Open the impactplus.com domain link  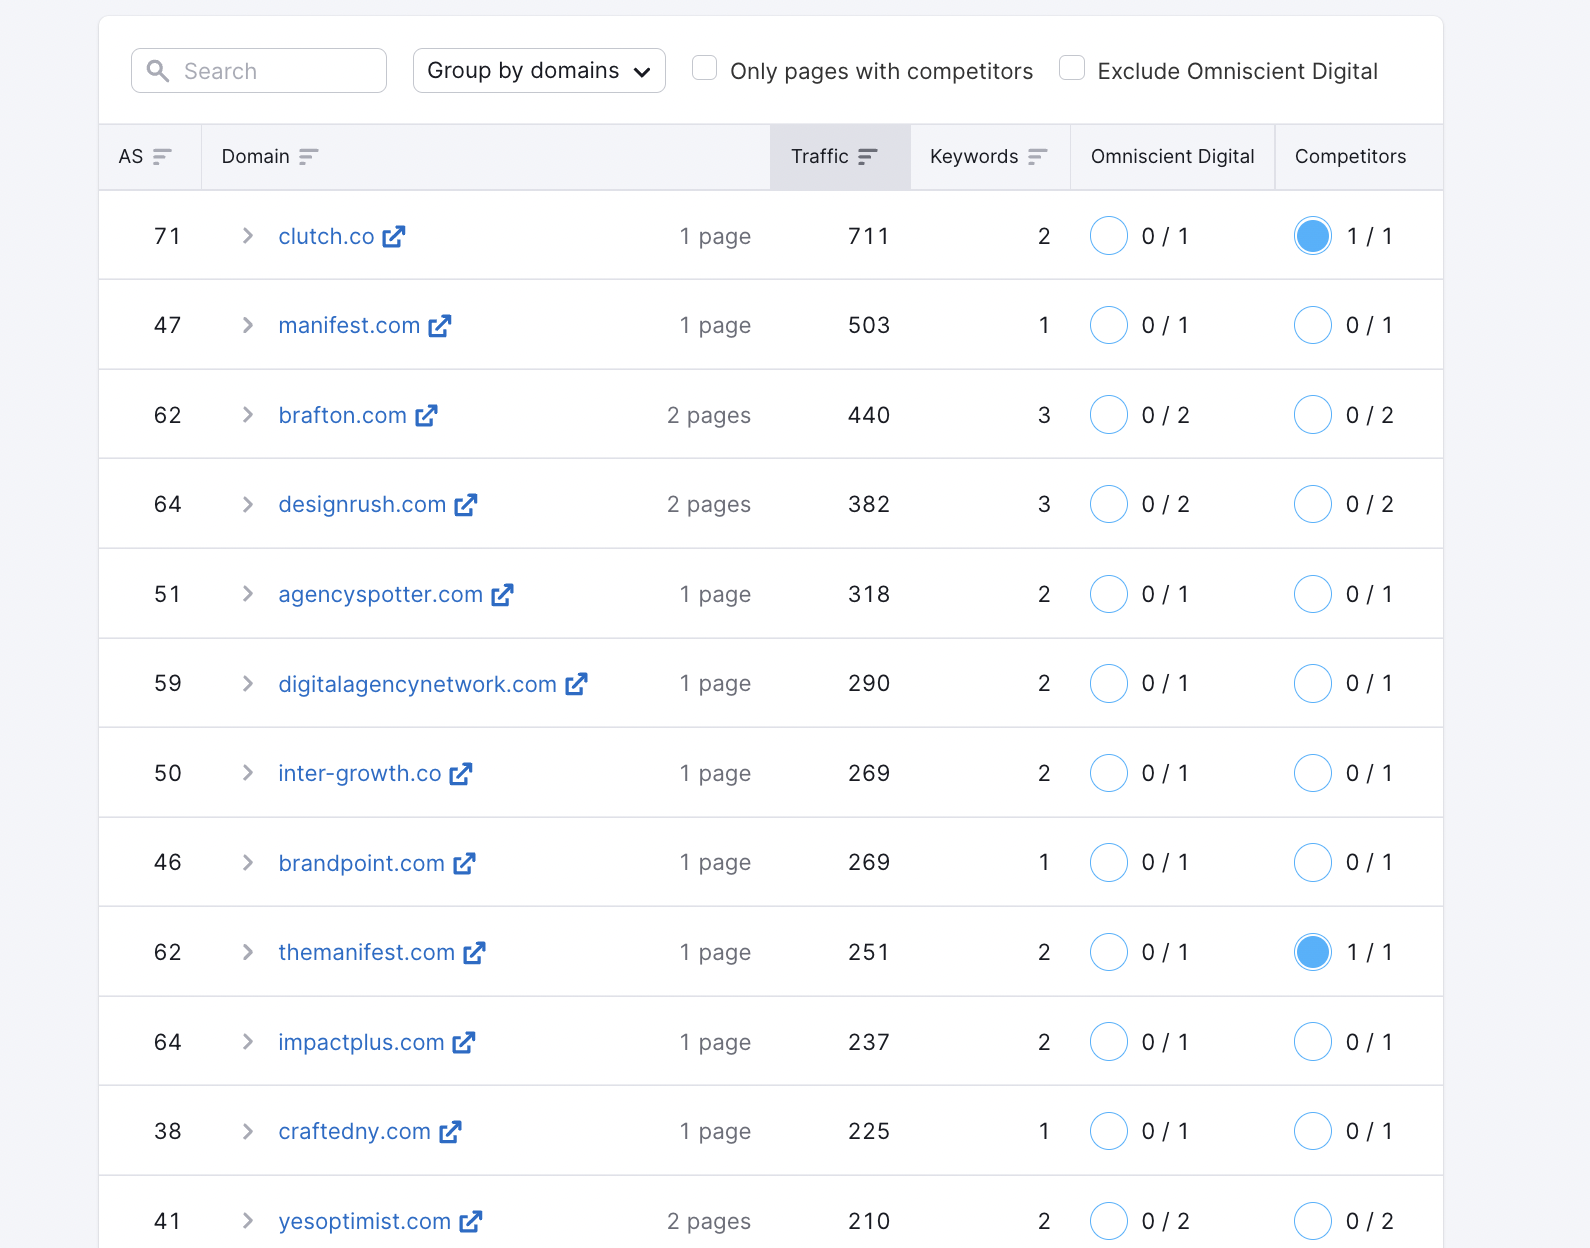point(361,1042)
